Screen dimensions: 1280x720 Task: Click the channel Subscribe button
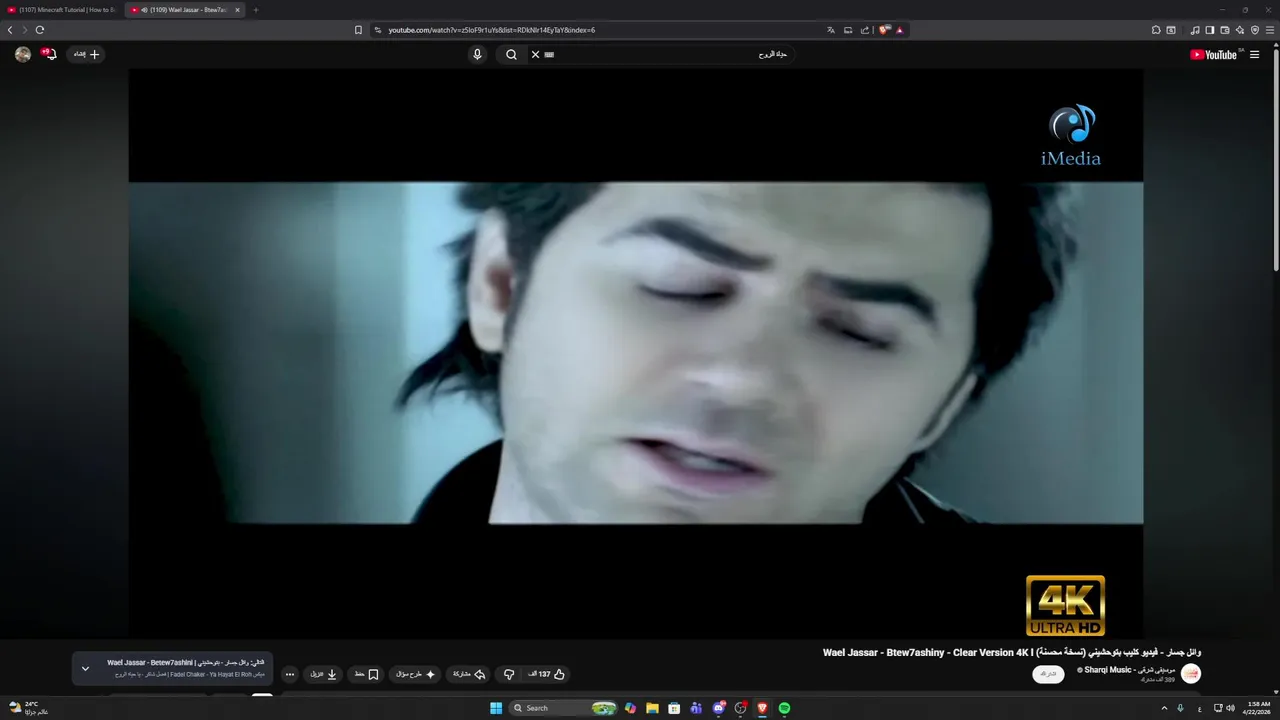(1048, 674)
